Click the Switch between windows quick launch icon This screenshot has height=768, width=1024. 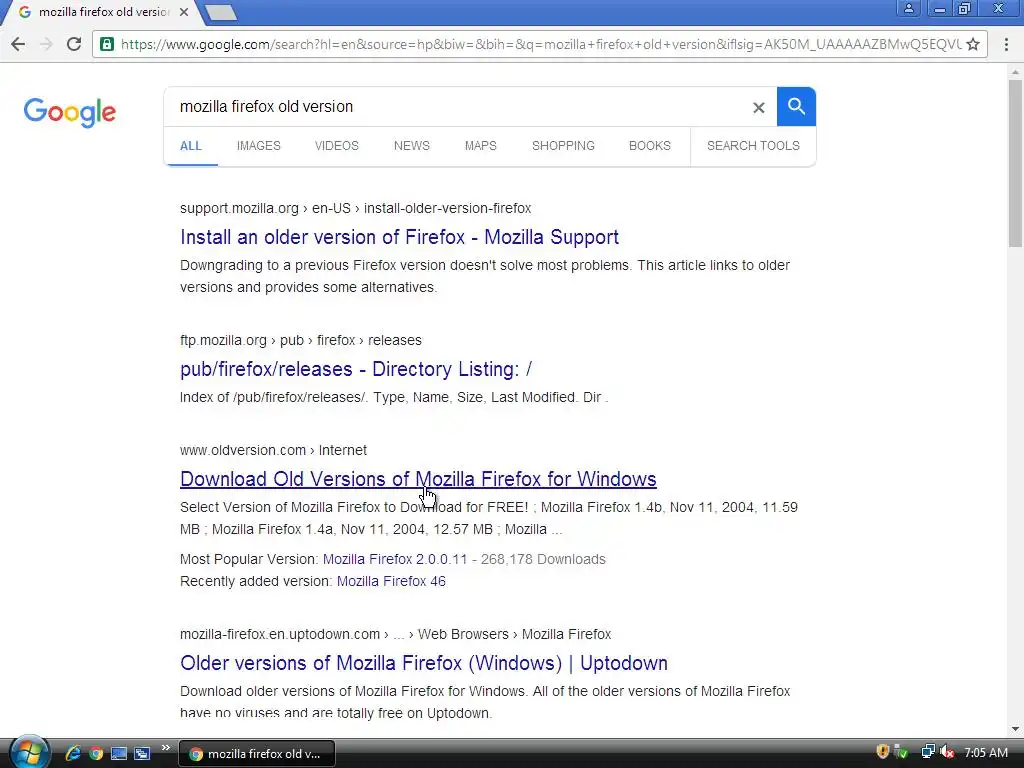[142, 753]
